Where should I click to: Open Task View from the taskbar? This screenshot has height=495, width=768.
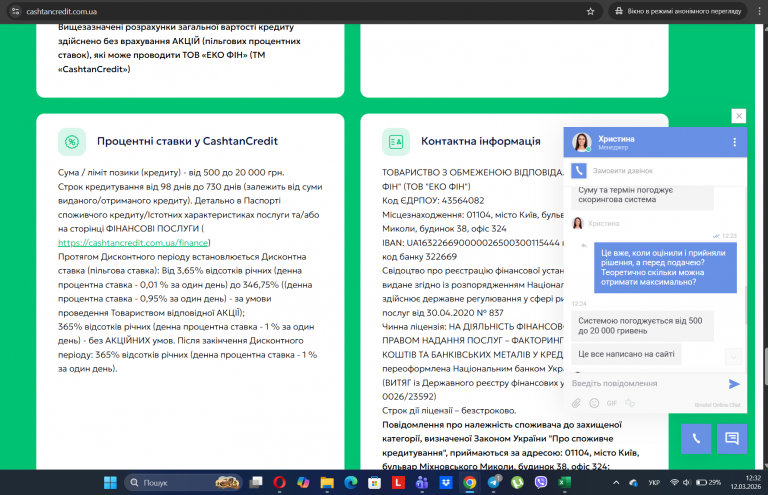(x=256, y=483)
